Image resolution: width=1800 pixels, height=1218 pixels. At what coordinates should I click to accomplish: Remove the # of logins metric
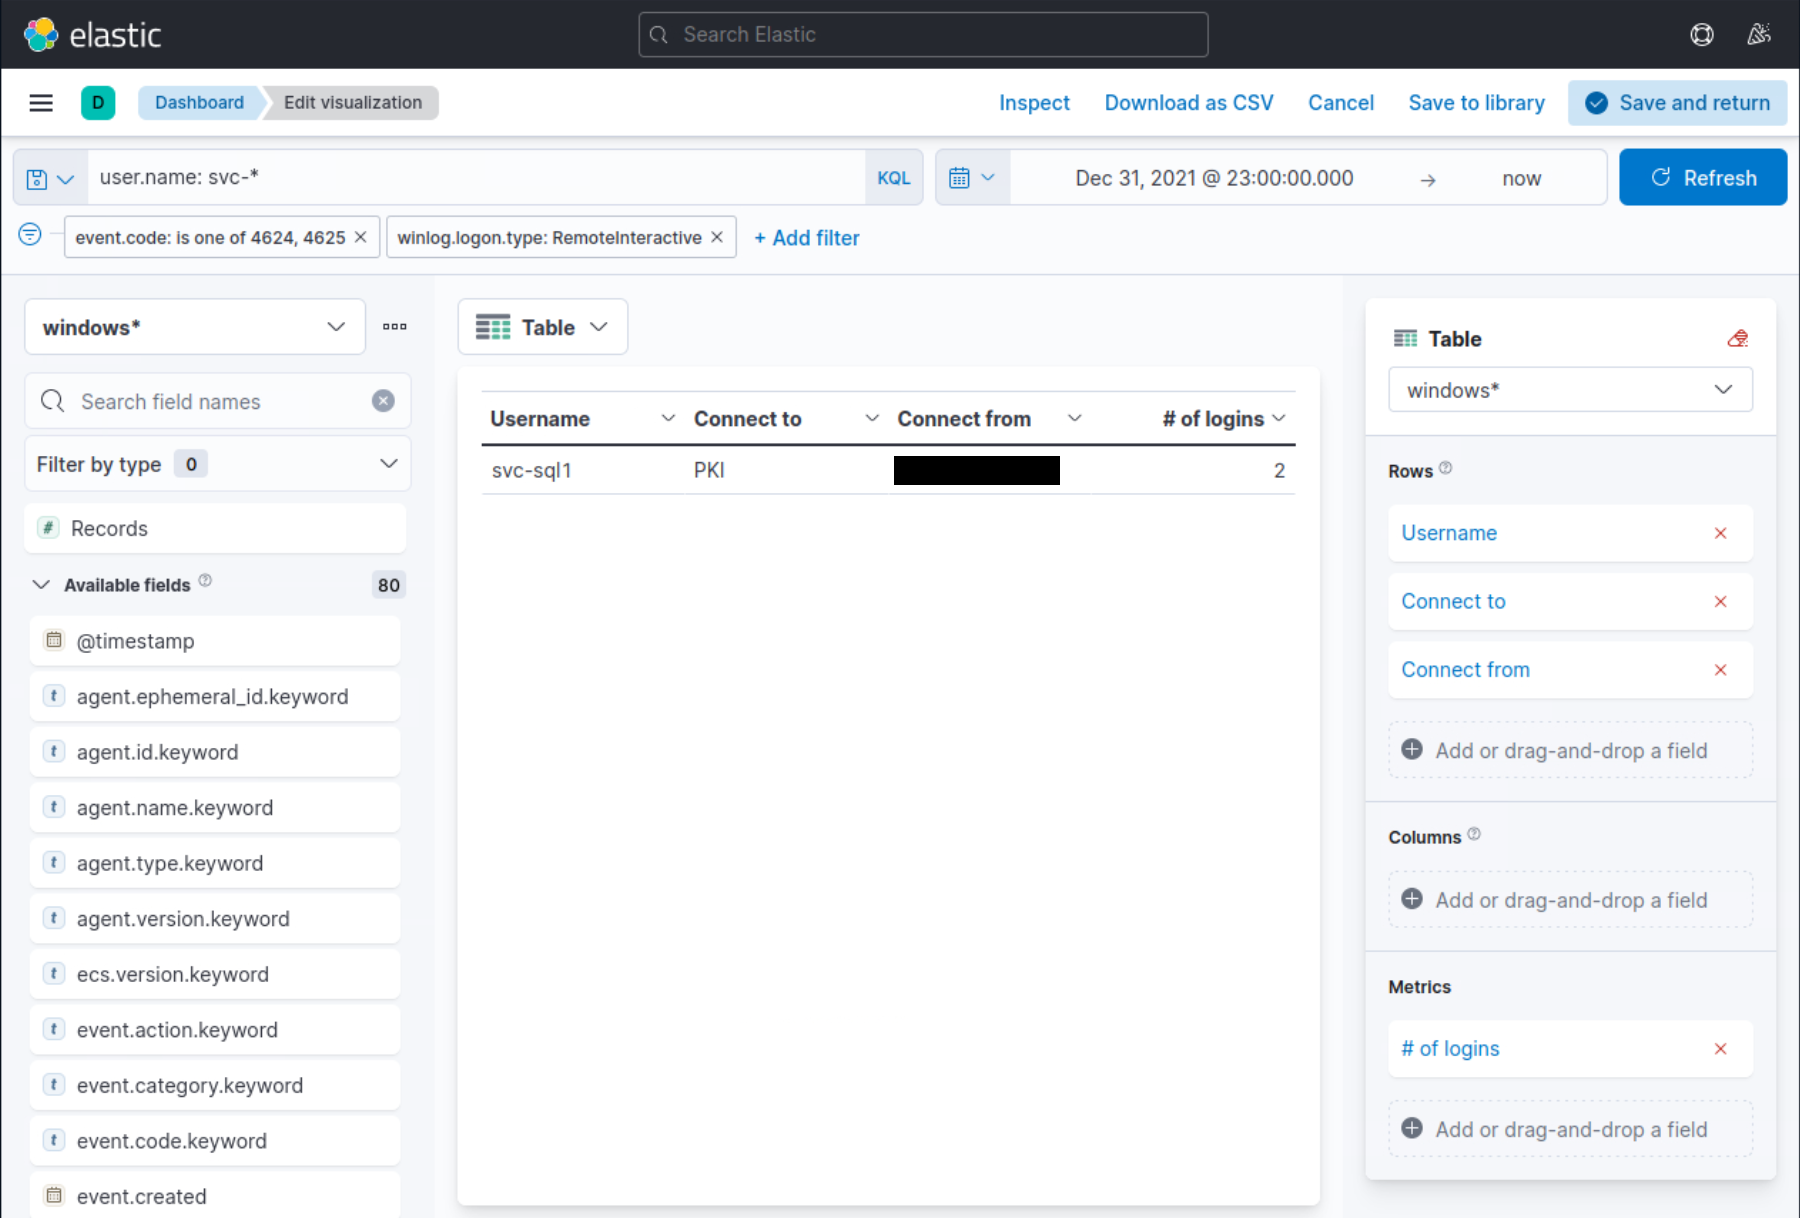[x=1721, y=1049]
